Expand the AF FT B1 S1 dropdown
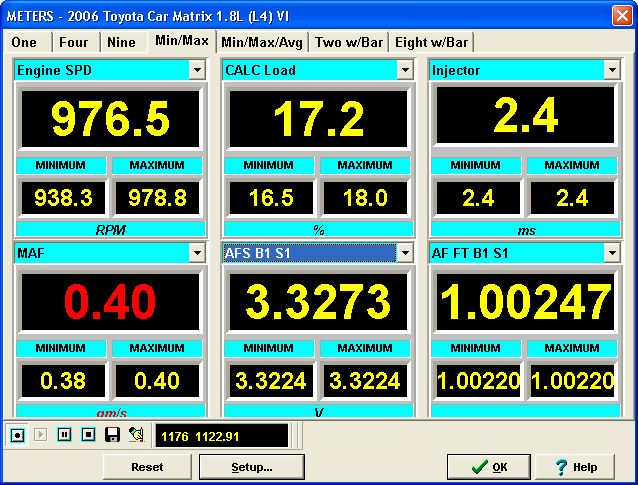Viewport: 638px width, 485px height. click(x=611, y=254)
